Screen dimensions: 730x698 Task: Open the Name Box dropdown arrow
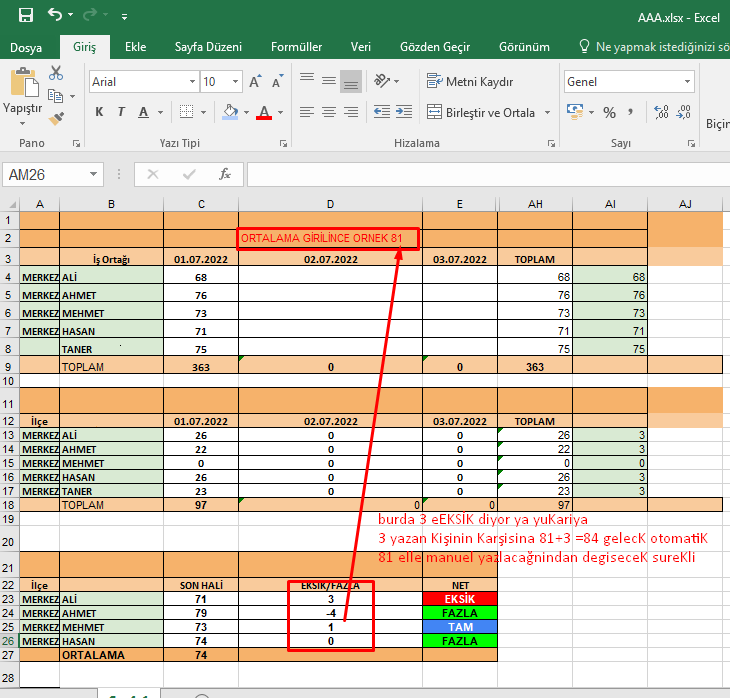coord(94,175)
